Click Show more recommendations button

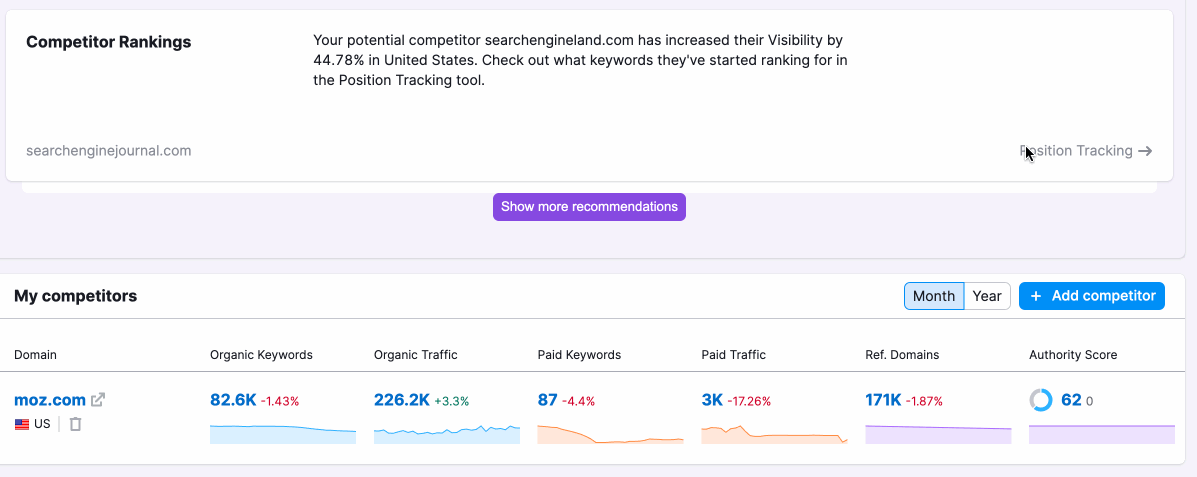click(x=589, y=207)
